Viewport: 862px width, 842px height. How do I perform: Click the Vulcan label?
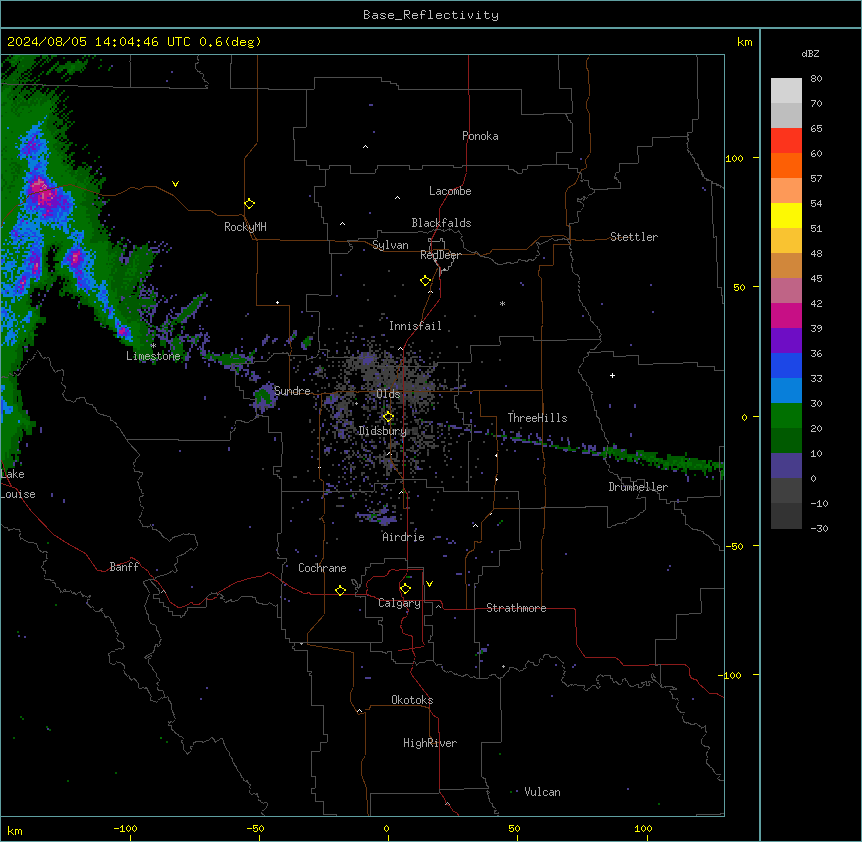pos(543,792)
